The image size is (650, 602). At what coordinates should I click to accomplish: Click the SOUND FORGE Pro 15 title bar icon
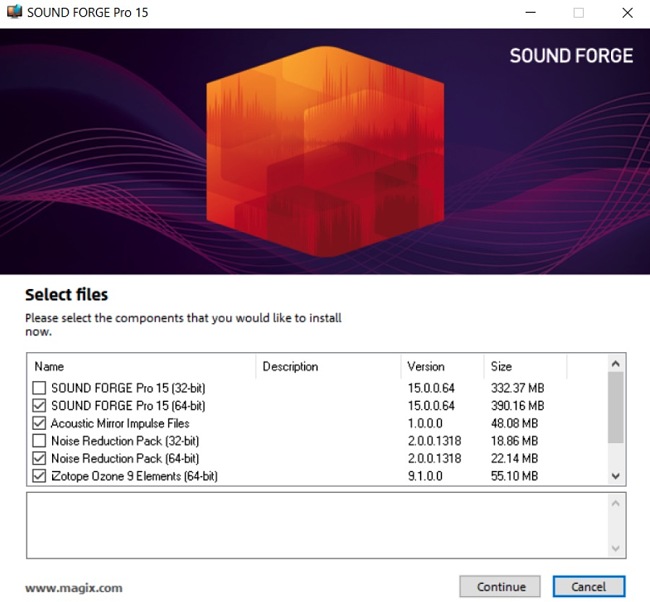click(x=15, y=12)
